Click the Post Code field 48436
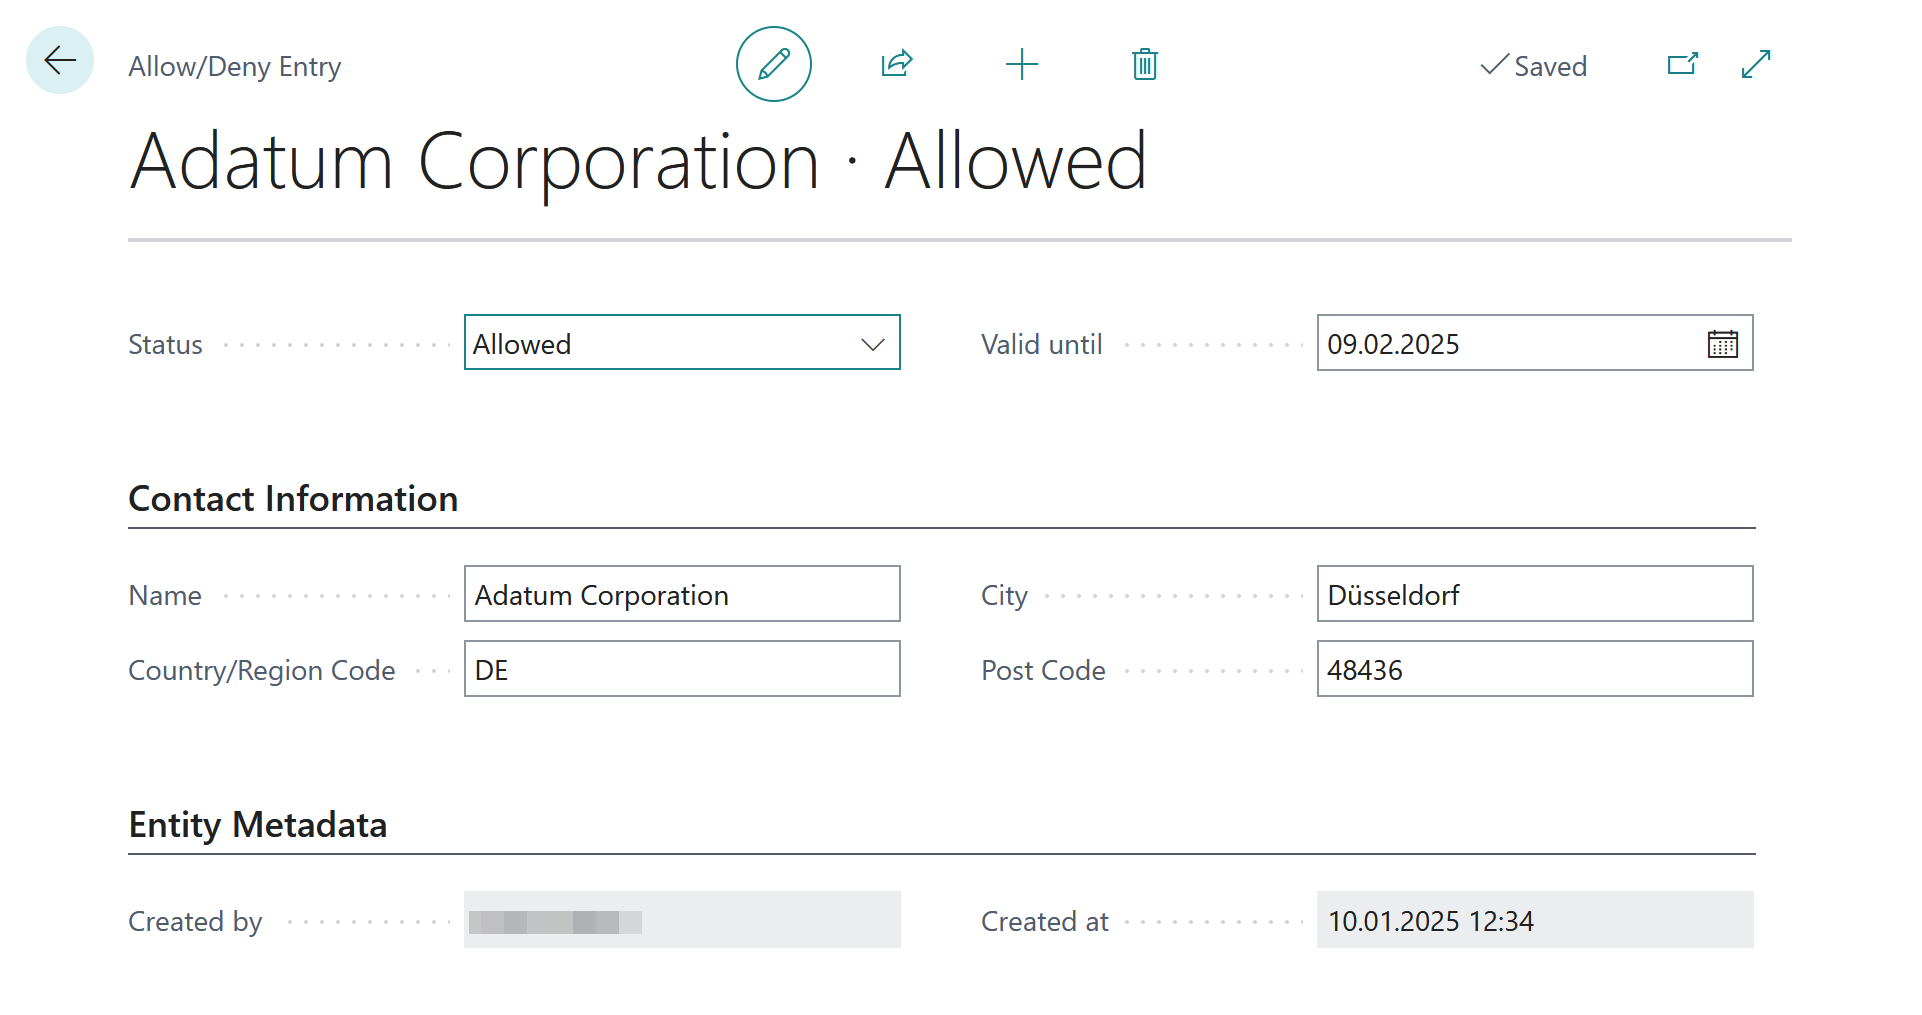 [x=1535, y=669]
